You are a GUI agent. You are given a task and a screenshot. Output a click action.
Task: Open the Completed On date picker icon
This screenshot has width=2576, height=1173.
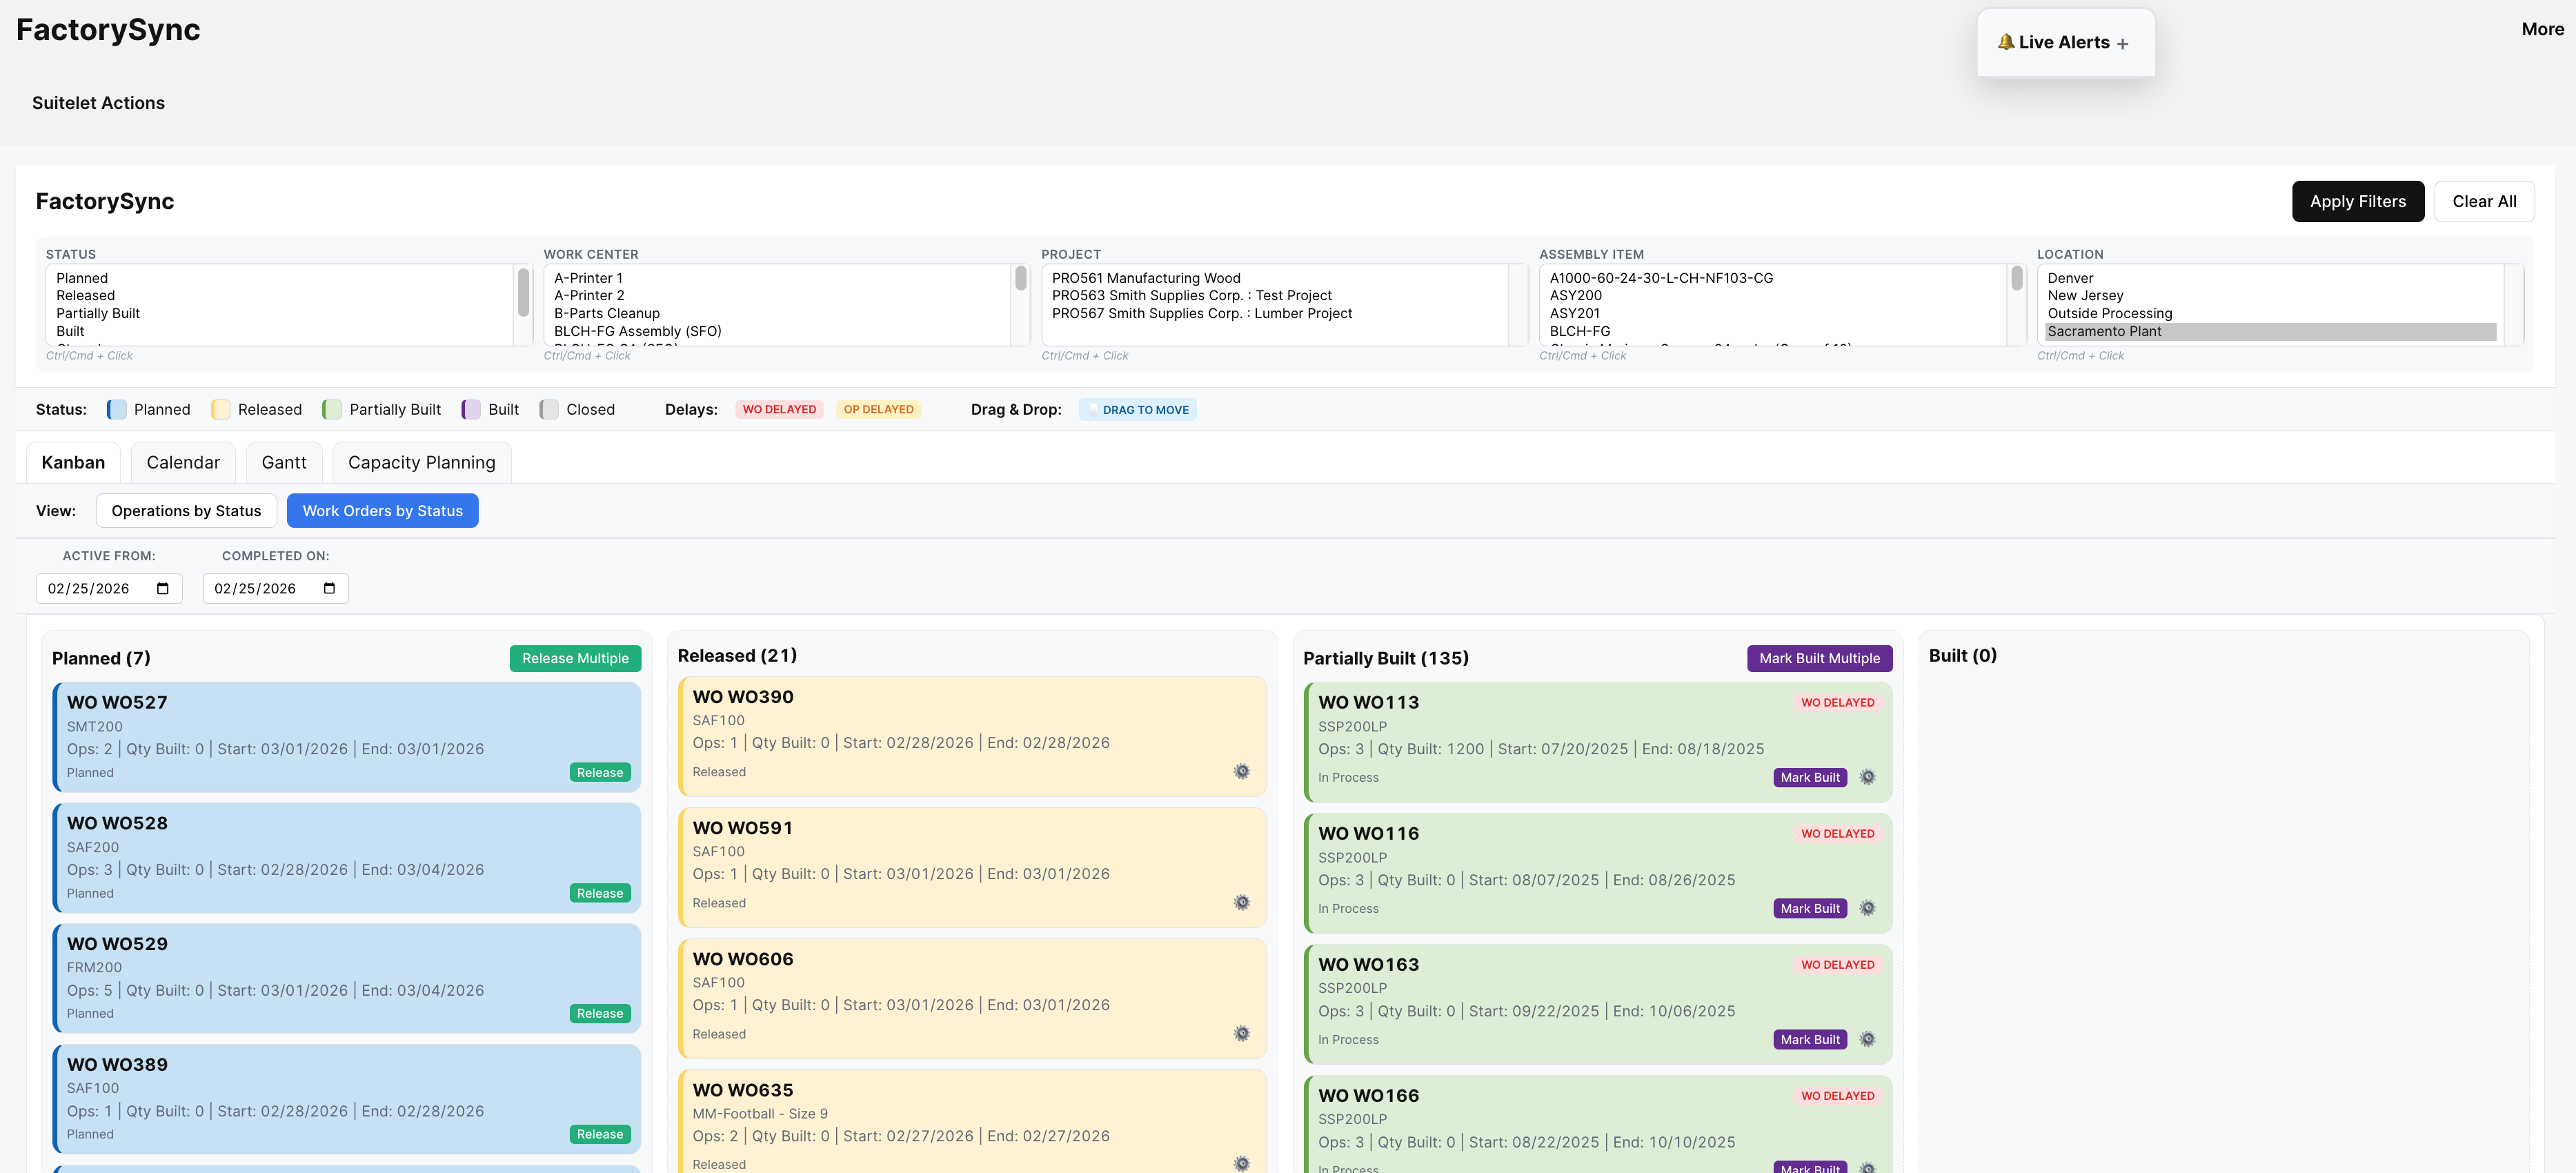coord(329,588)
